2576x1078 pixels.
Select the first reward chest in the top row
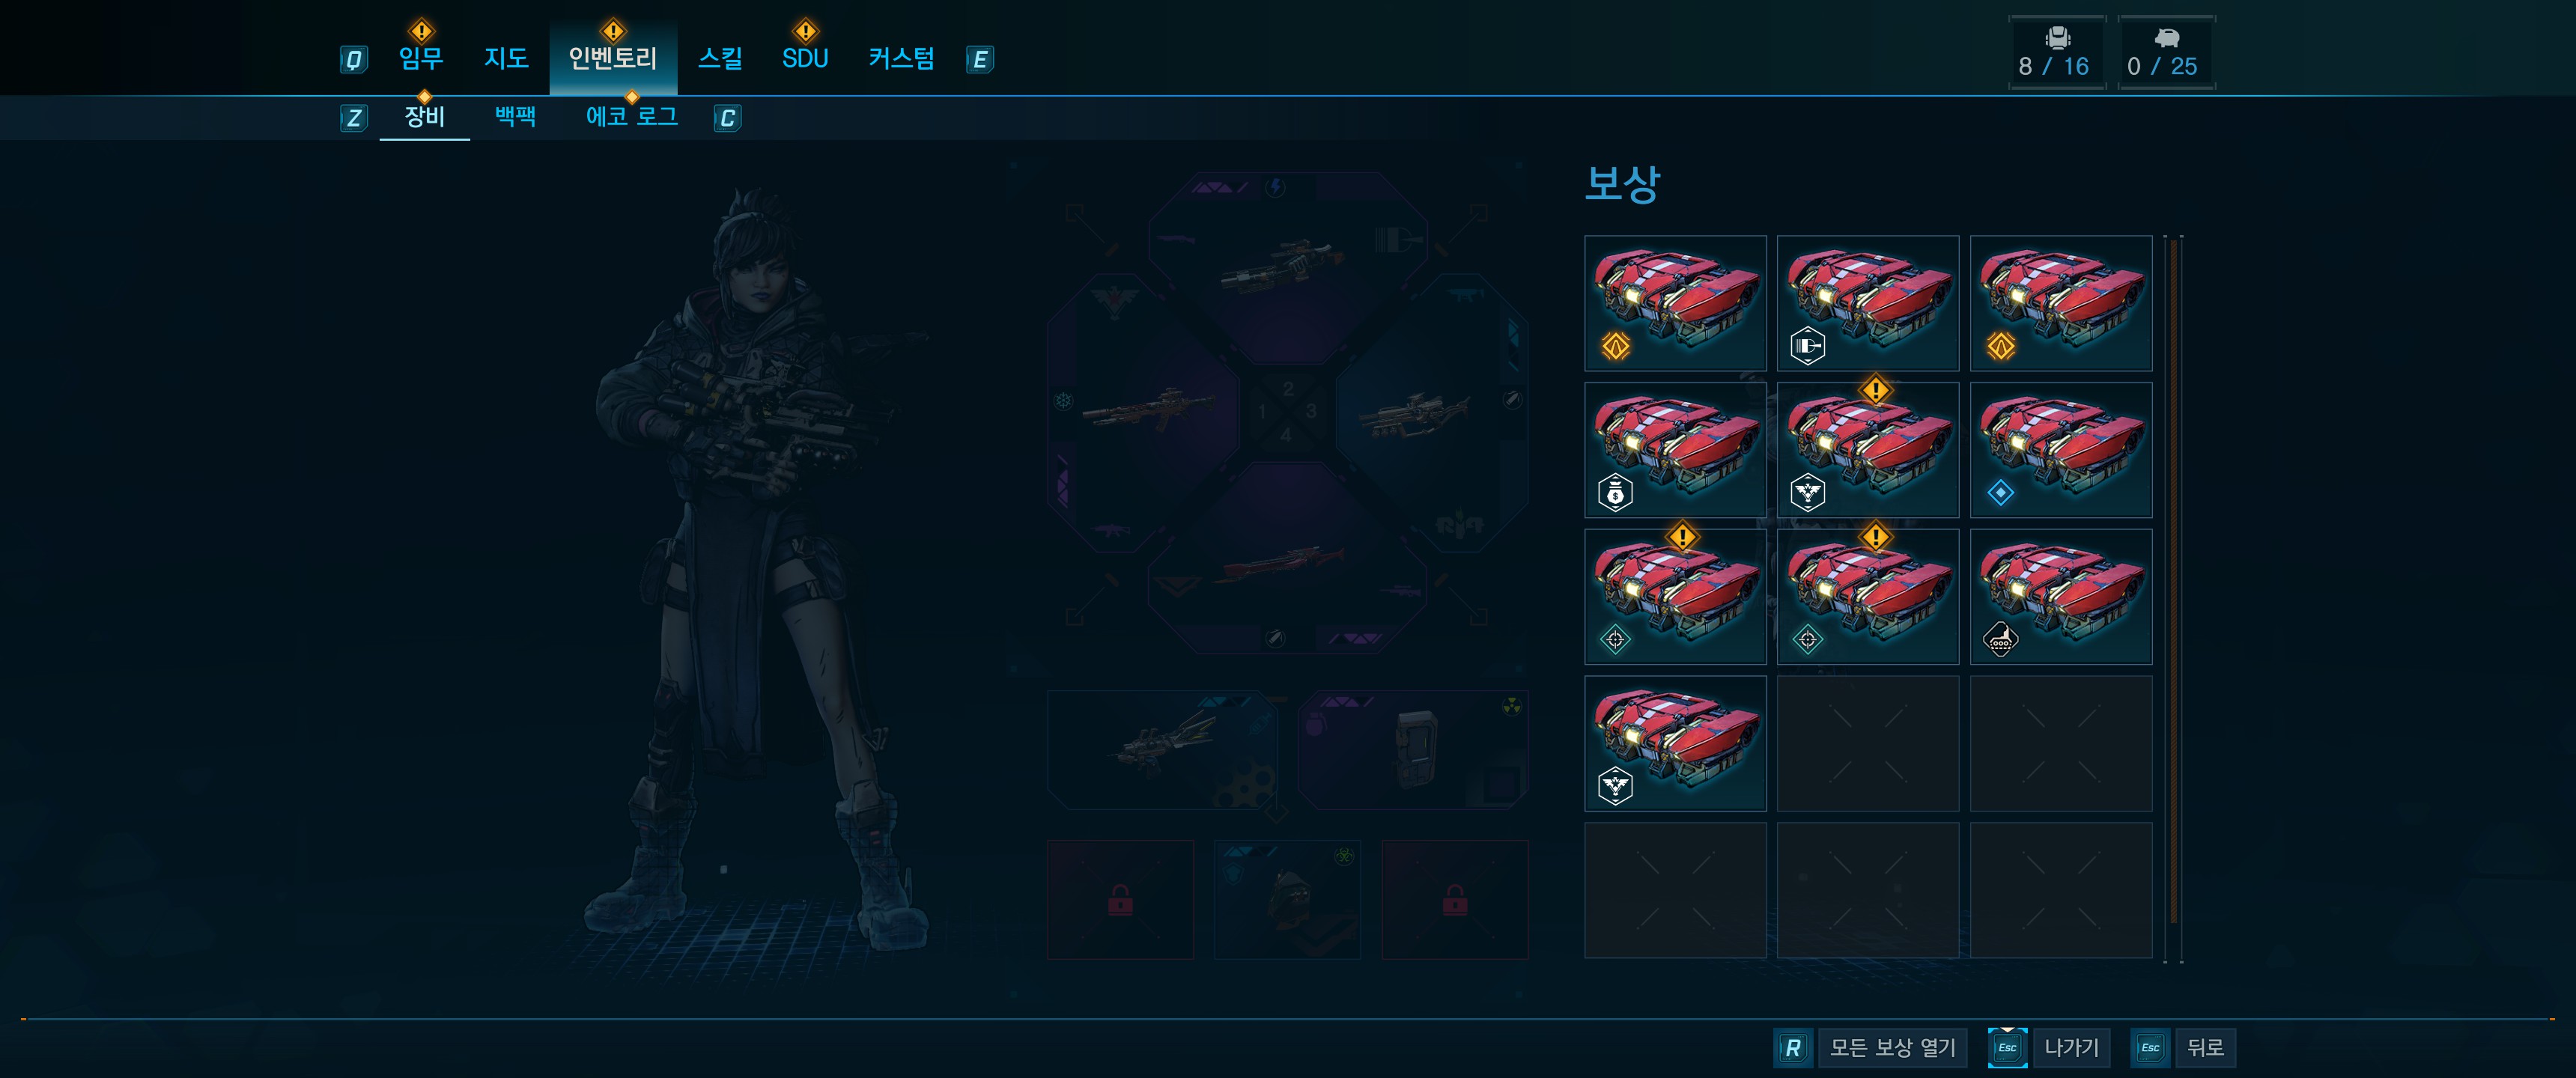pyautogui.click(x=1675, y=303)
